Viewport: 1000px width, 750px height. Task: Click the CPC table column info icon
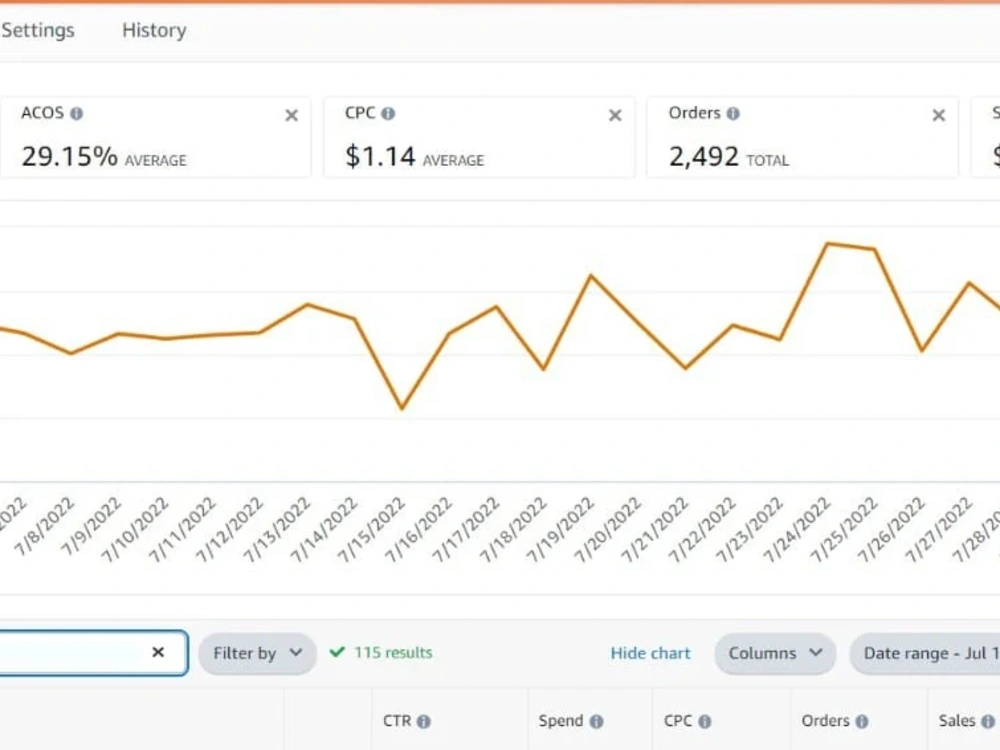coord(705,721)
